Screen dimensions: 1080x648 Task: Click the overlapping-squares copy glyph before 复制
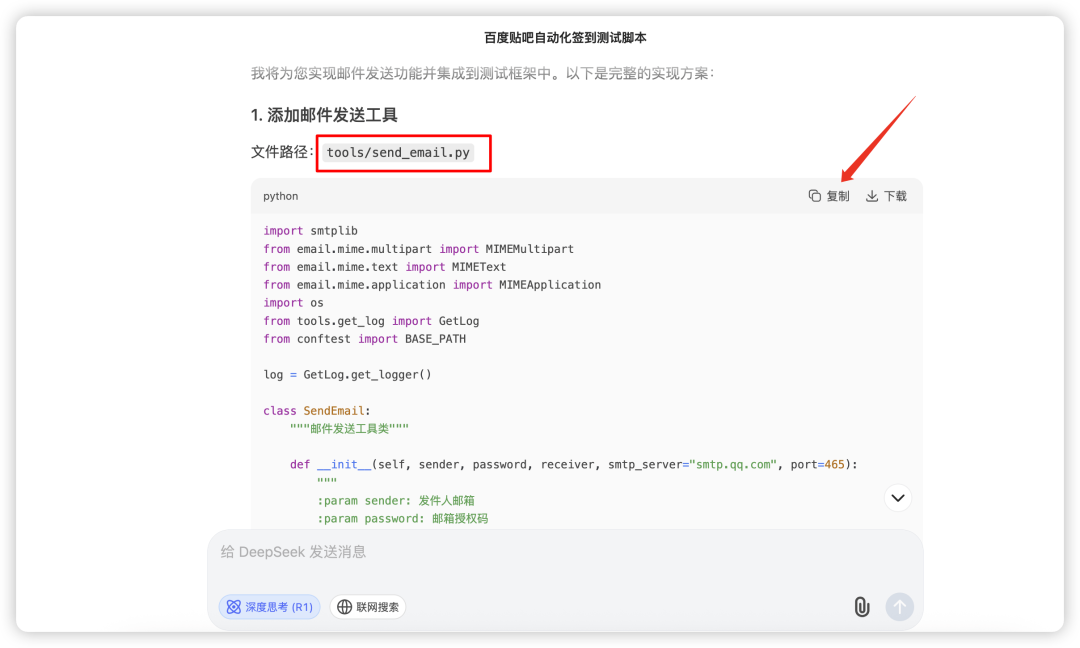(815, 196)
